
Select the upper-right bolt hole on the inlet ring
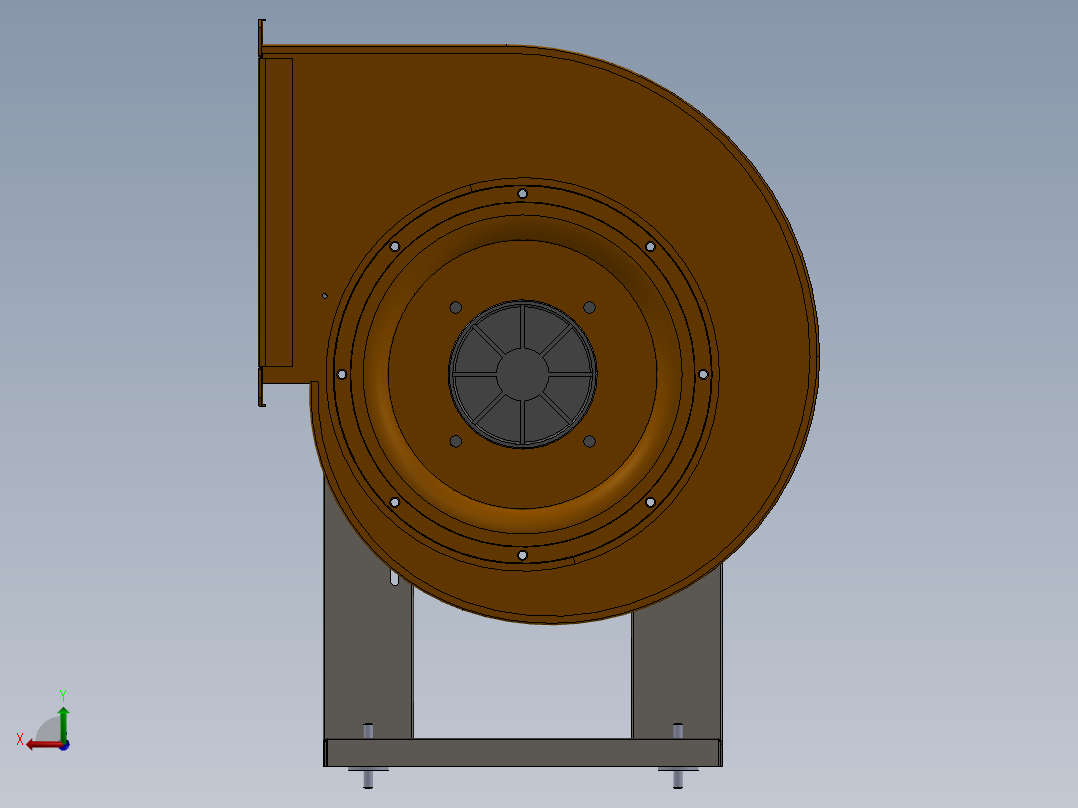(650, 246)
